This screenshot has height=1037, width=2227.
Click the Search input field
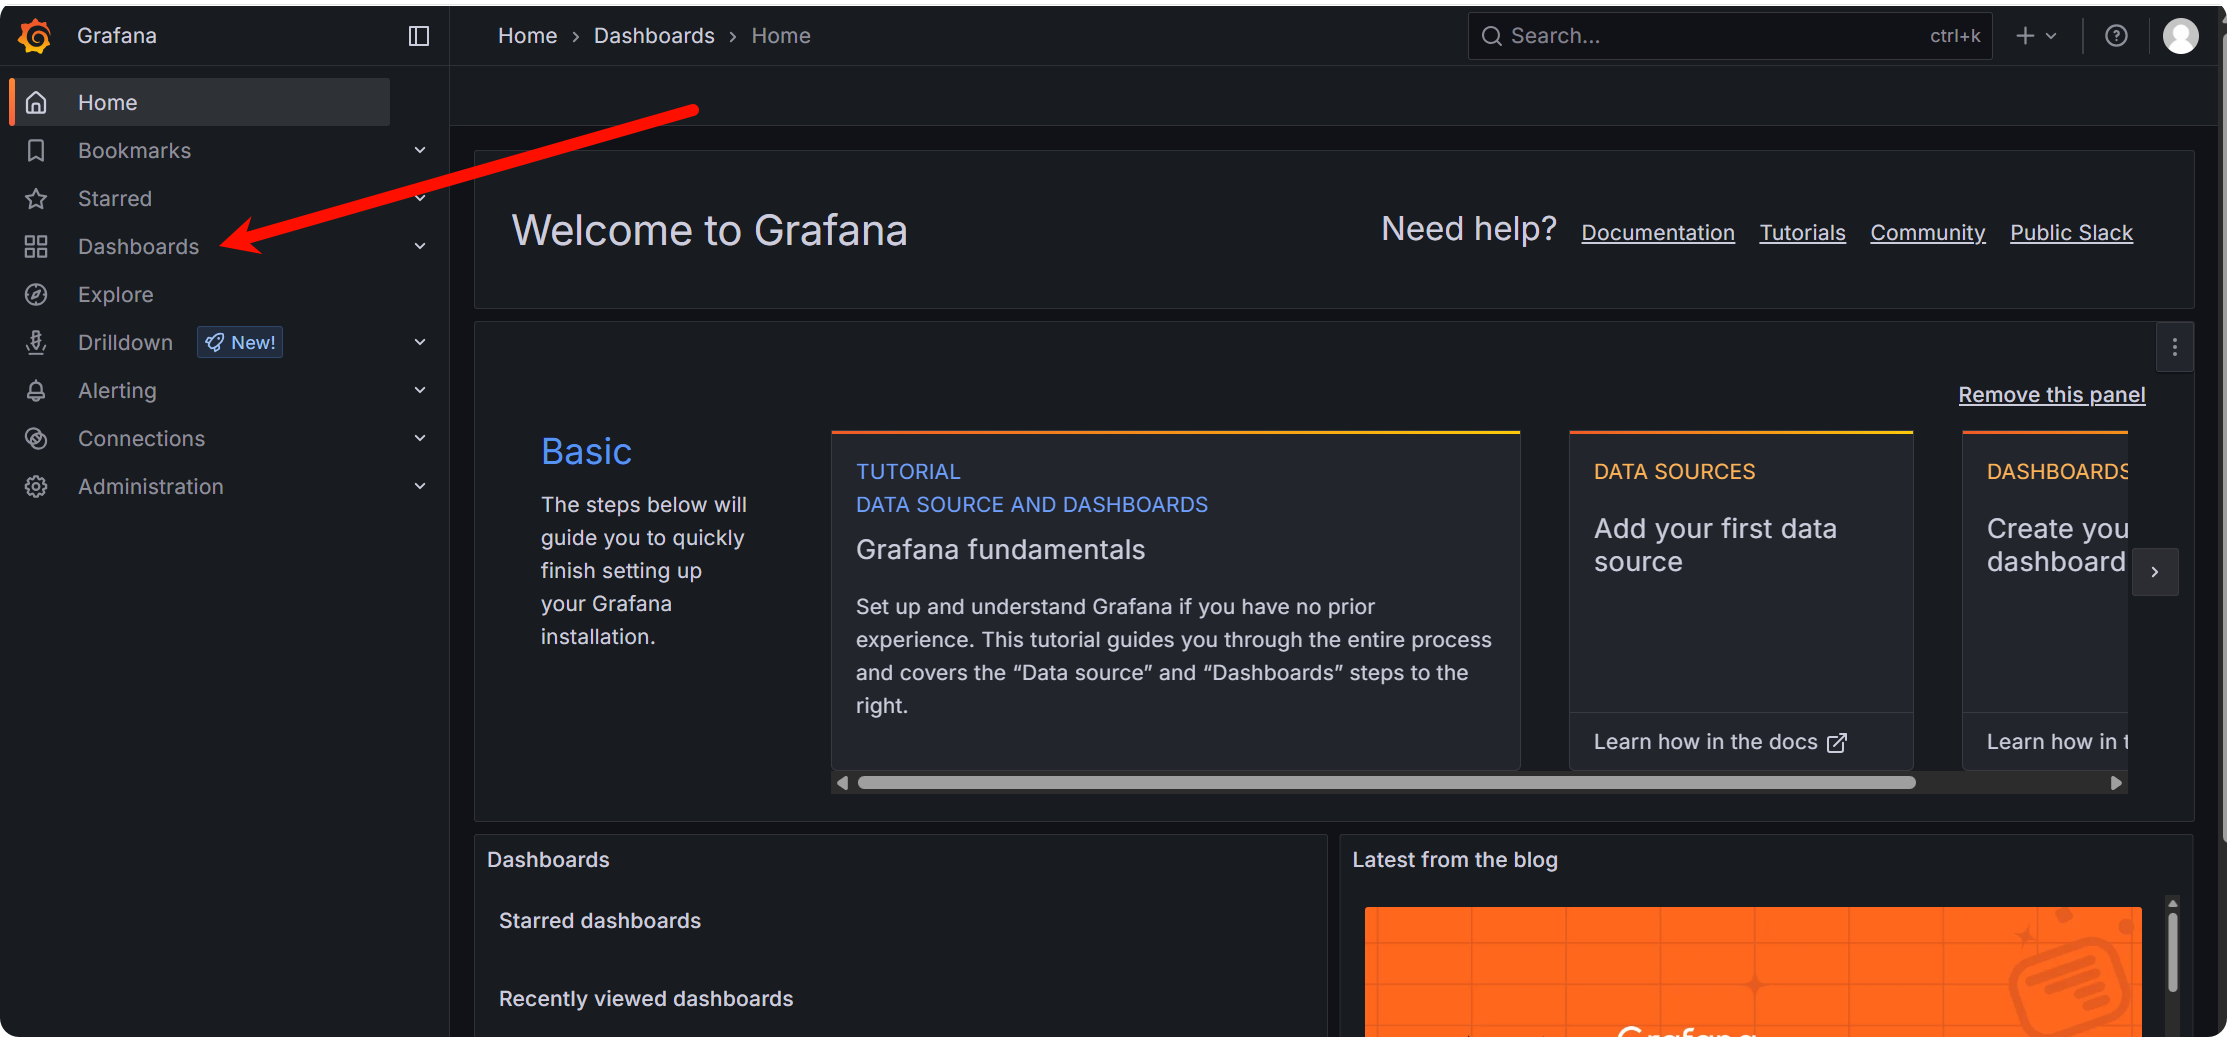click(x=1729, y=36)
